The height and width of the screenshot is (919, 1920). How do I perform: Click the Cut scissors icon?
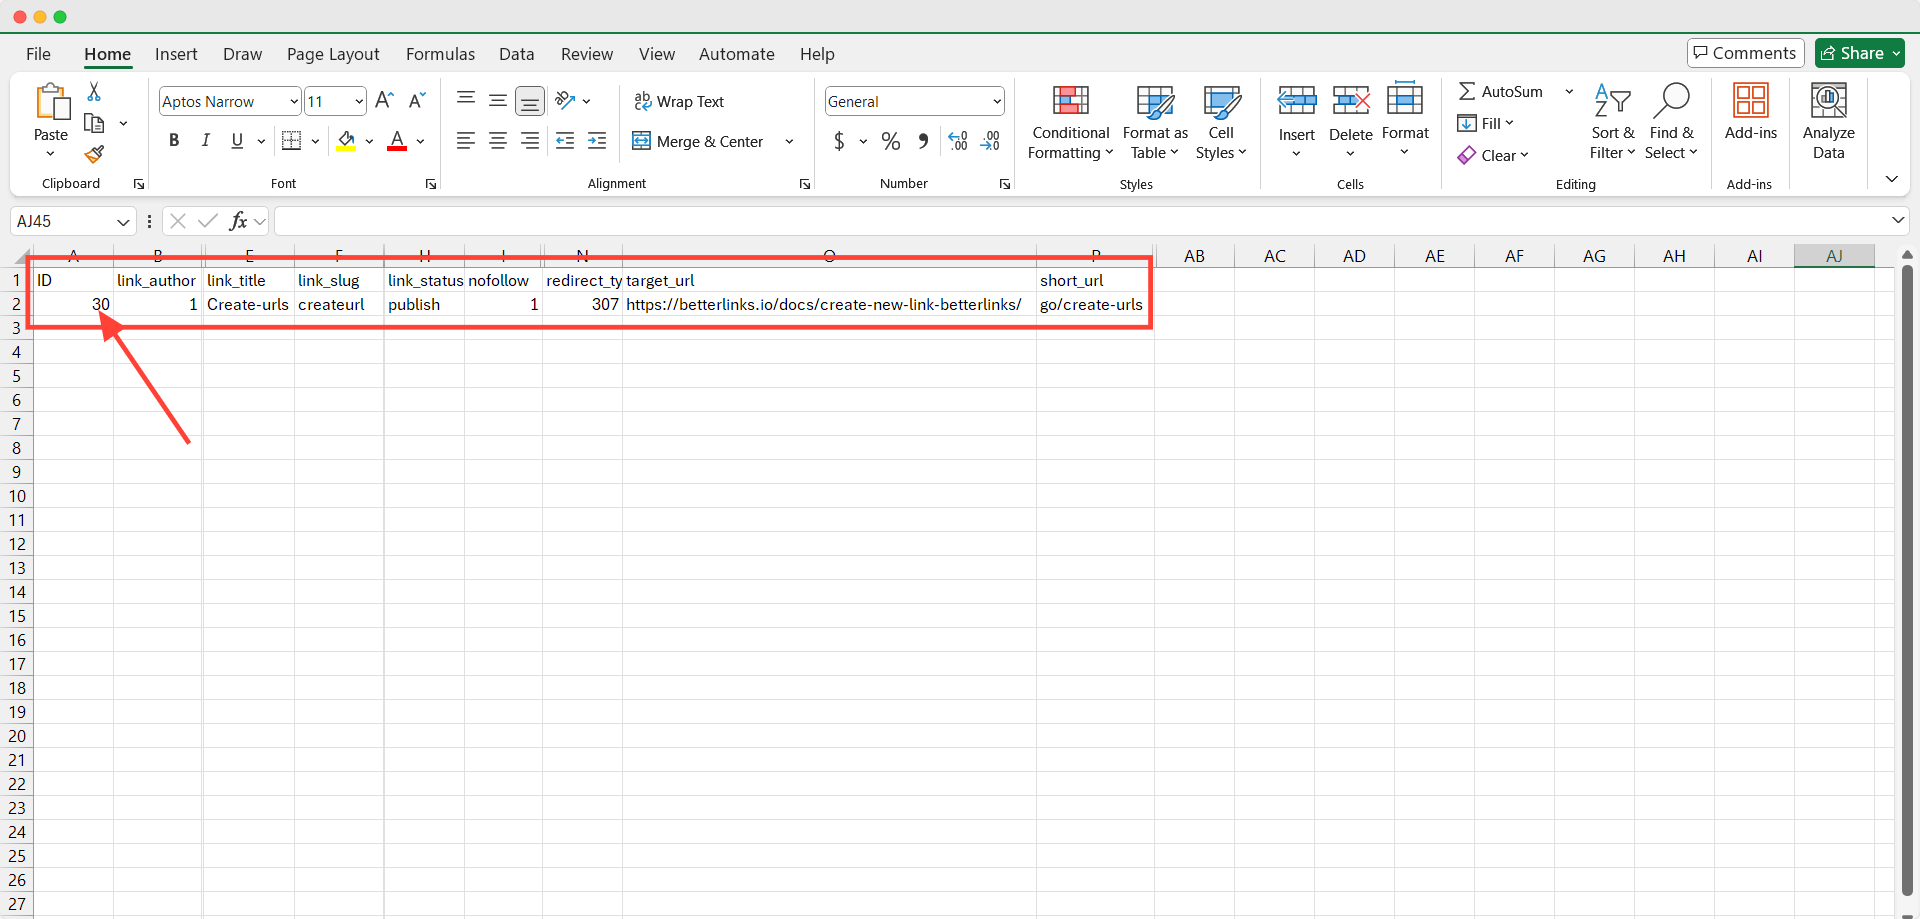(x=94, y=91)
